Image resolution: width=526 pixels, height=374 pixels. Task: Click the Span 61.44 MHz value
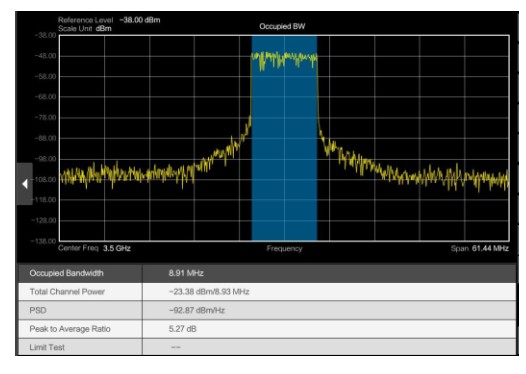[490, 248]
